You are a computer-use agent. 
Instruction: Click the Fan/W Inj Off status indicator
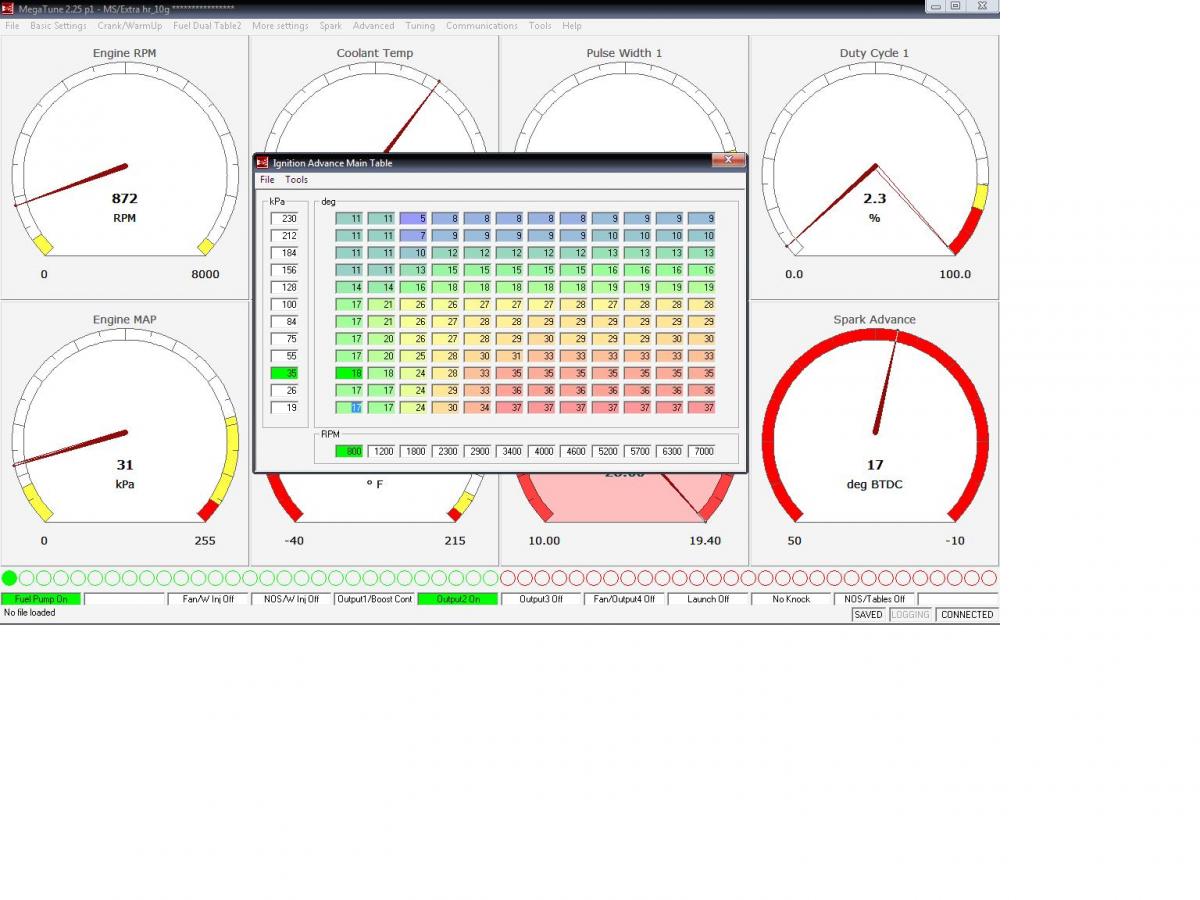pos(208,599)
